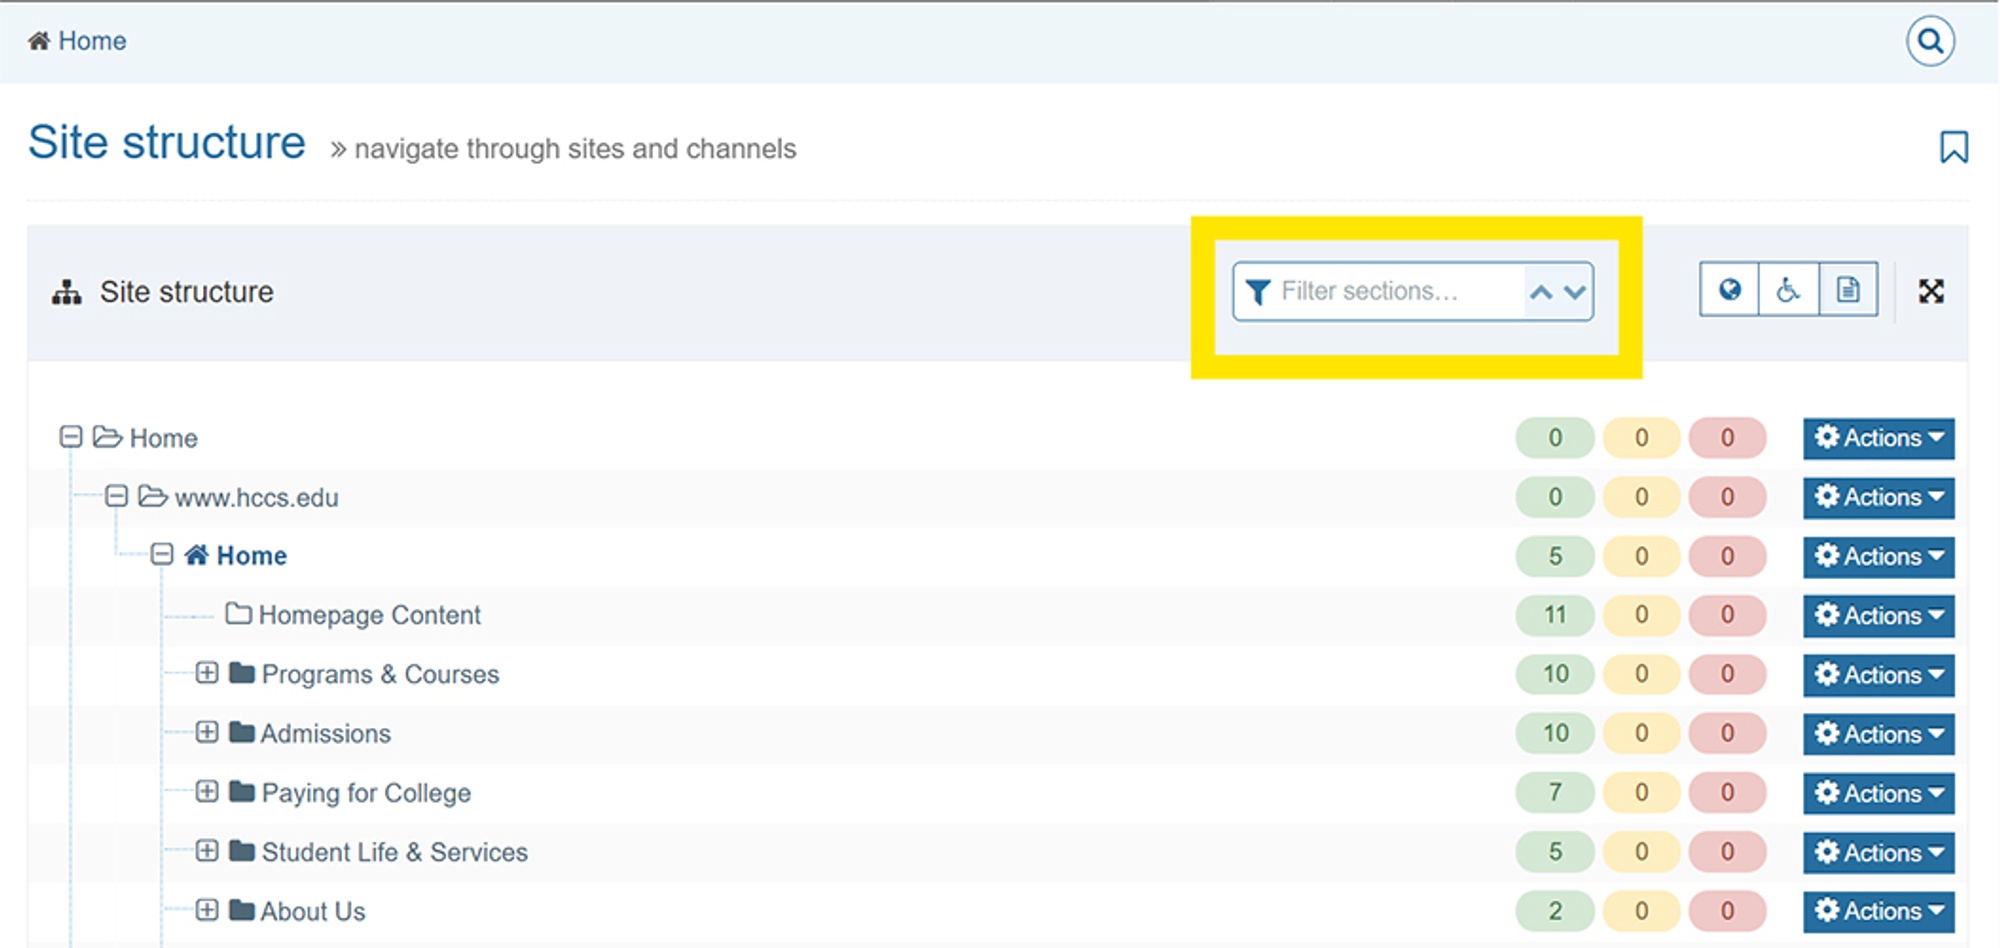The height and width of the screenshot is (948, 2000).
Task: Select Student Life & Services section label
Action: [x=395, y=852]
